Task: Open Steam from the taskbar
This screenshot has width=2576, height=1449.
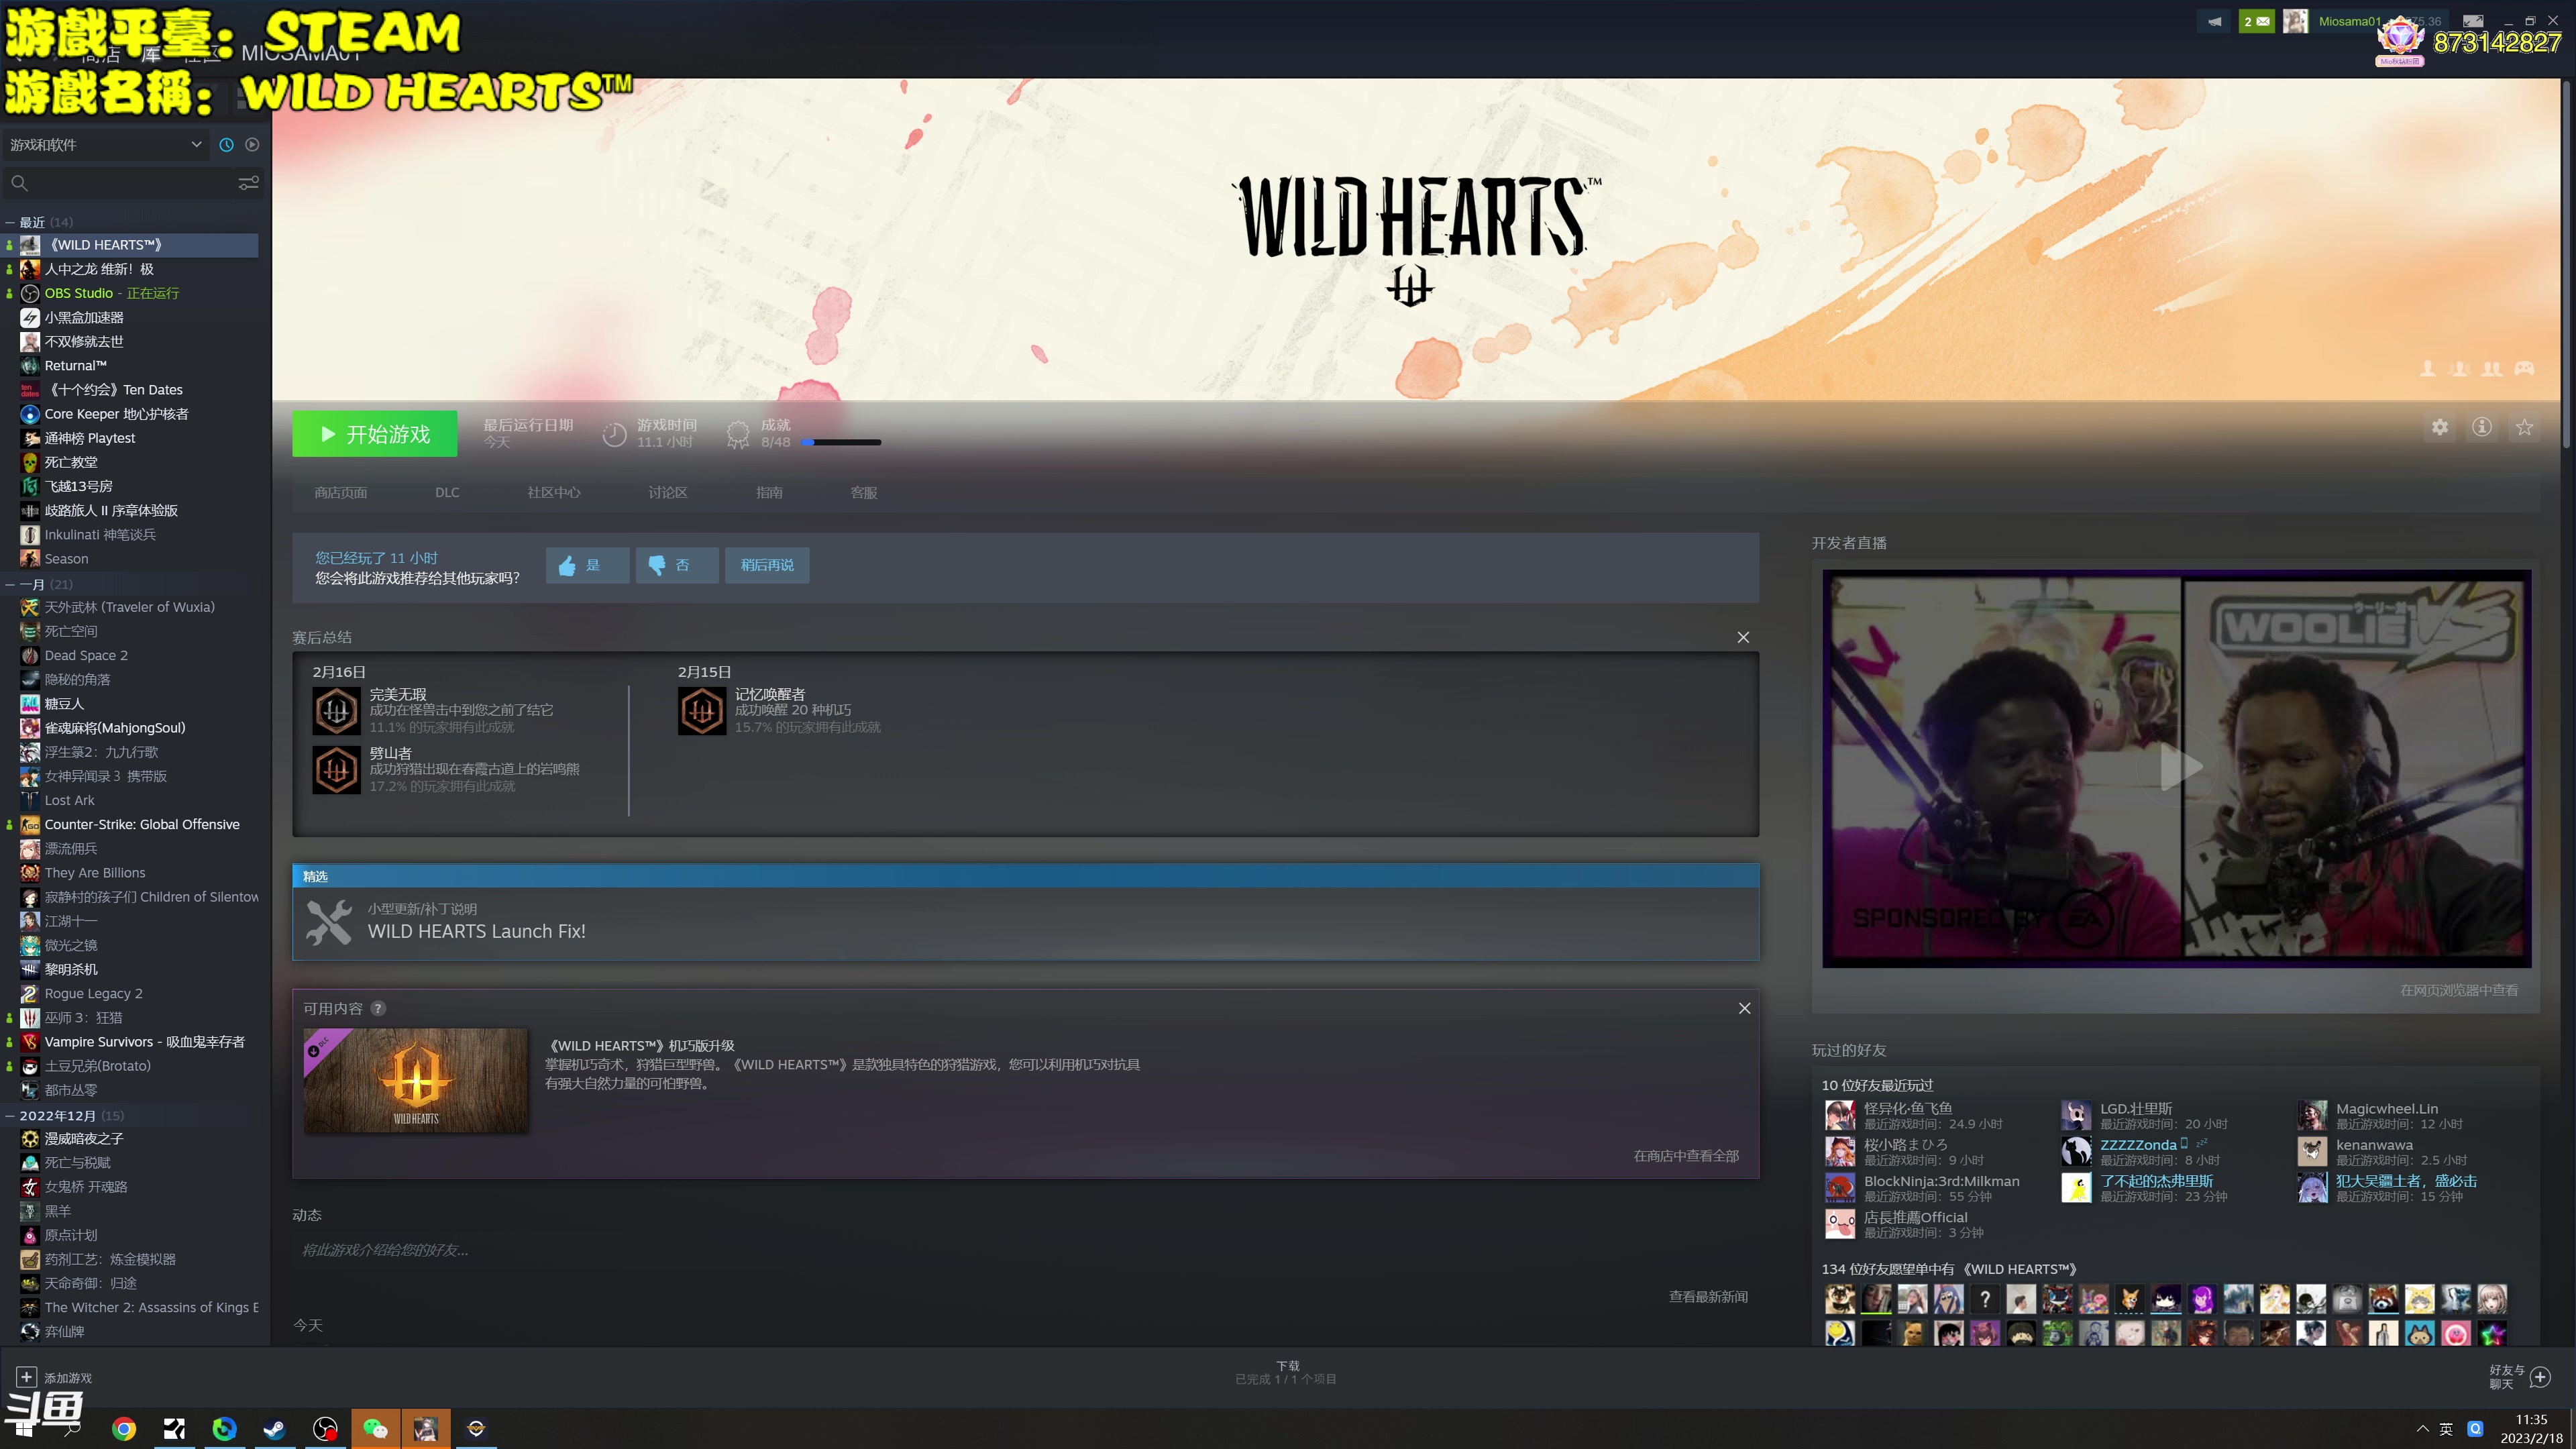Action: (x=274, y=1429)
